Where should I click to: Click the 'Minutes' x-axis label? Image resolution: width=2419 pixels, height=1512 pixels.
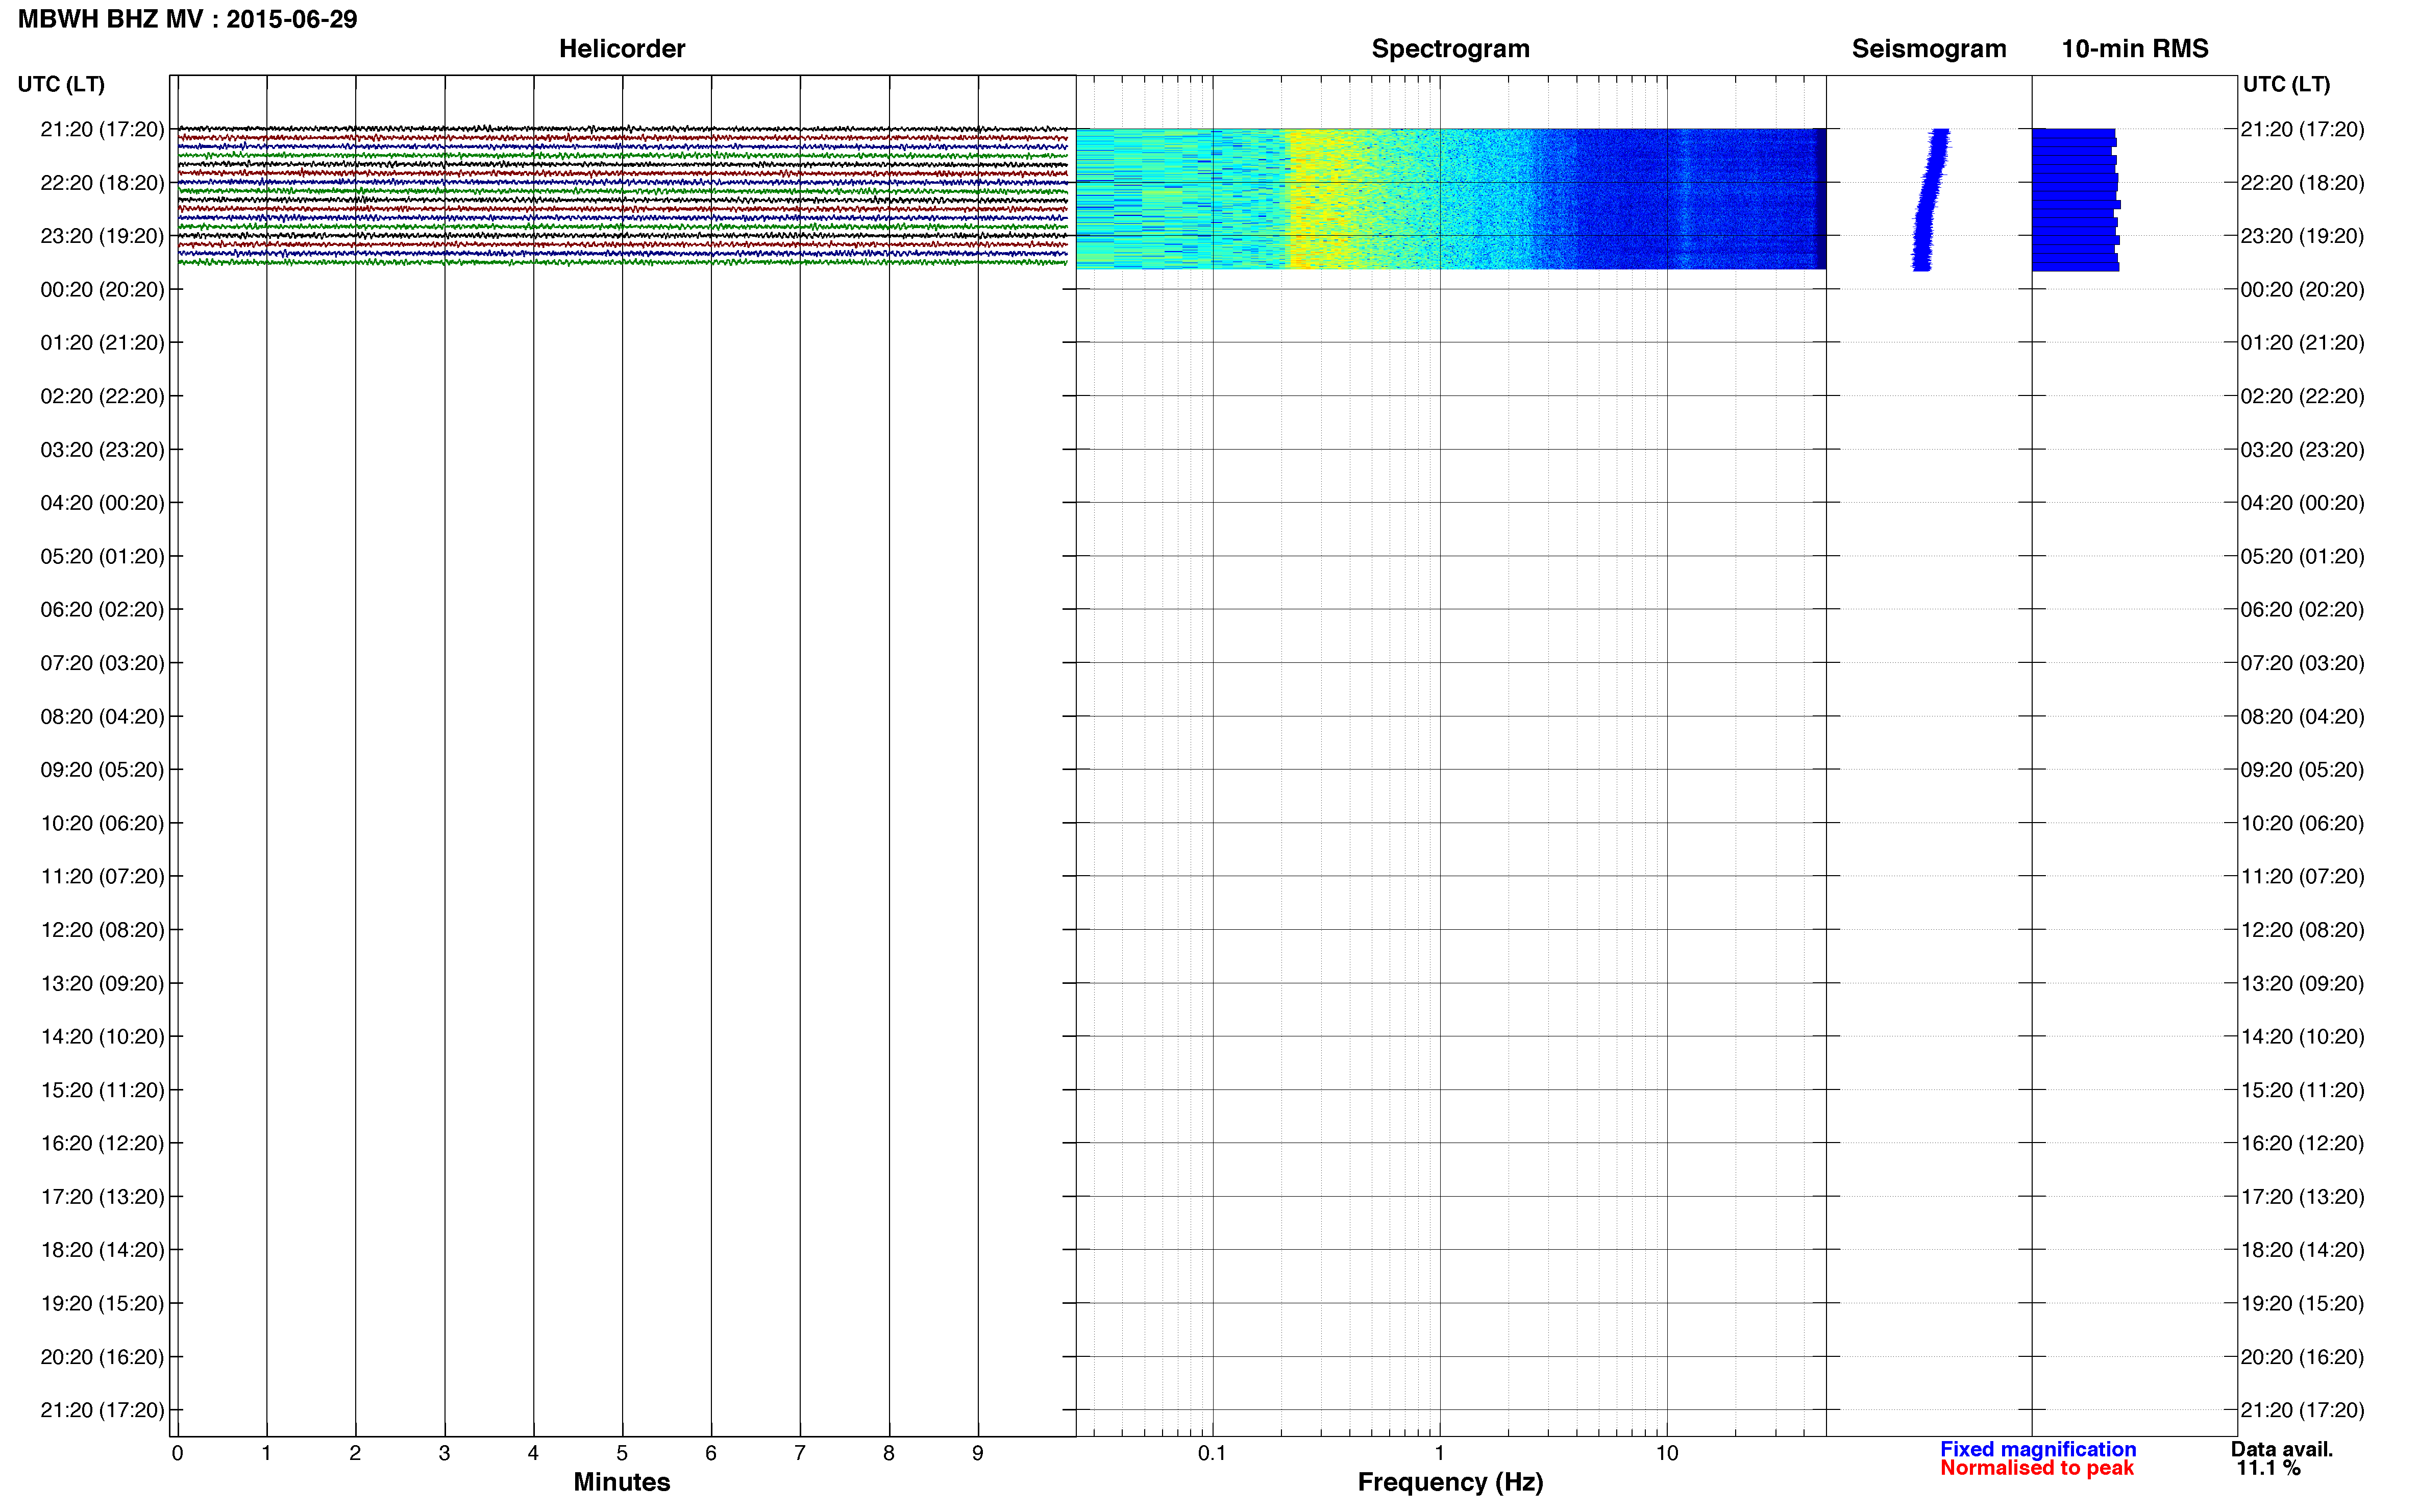point(622,1482)
